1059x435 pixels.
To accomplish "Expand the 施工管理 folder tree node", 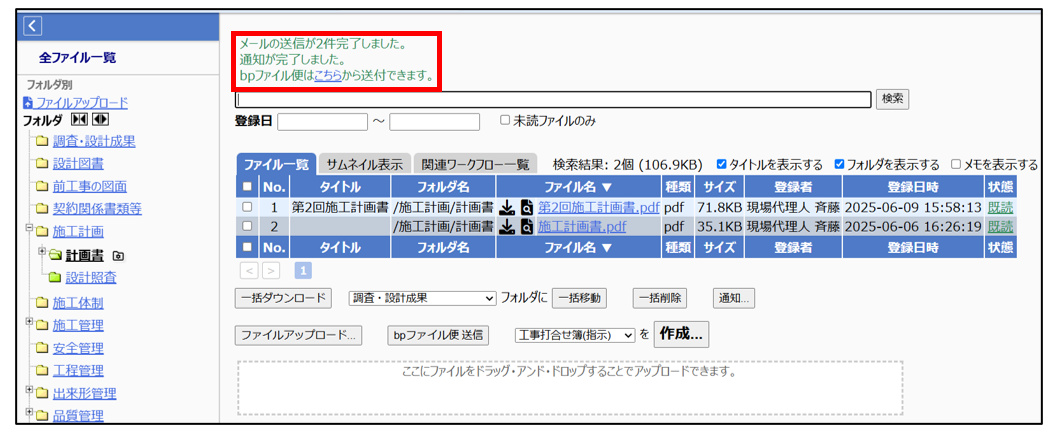I will (30, 322).
